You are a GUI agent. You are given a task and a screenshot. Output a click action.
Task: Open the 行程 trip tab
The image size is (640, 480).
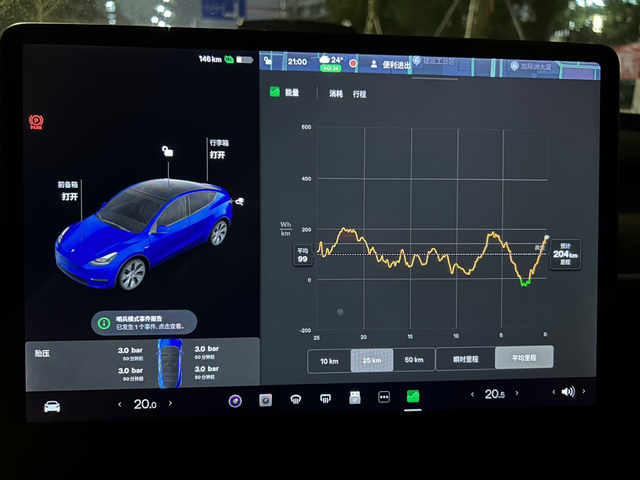pos(359,94)
